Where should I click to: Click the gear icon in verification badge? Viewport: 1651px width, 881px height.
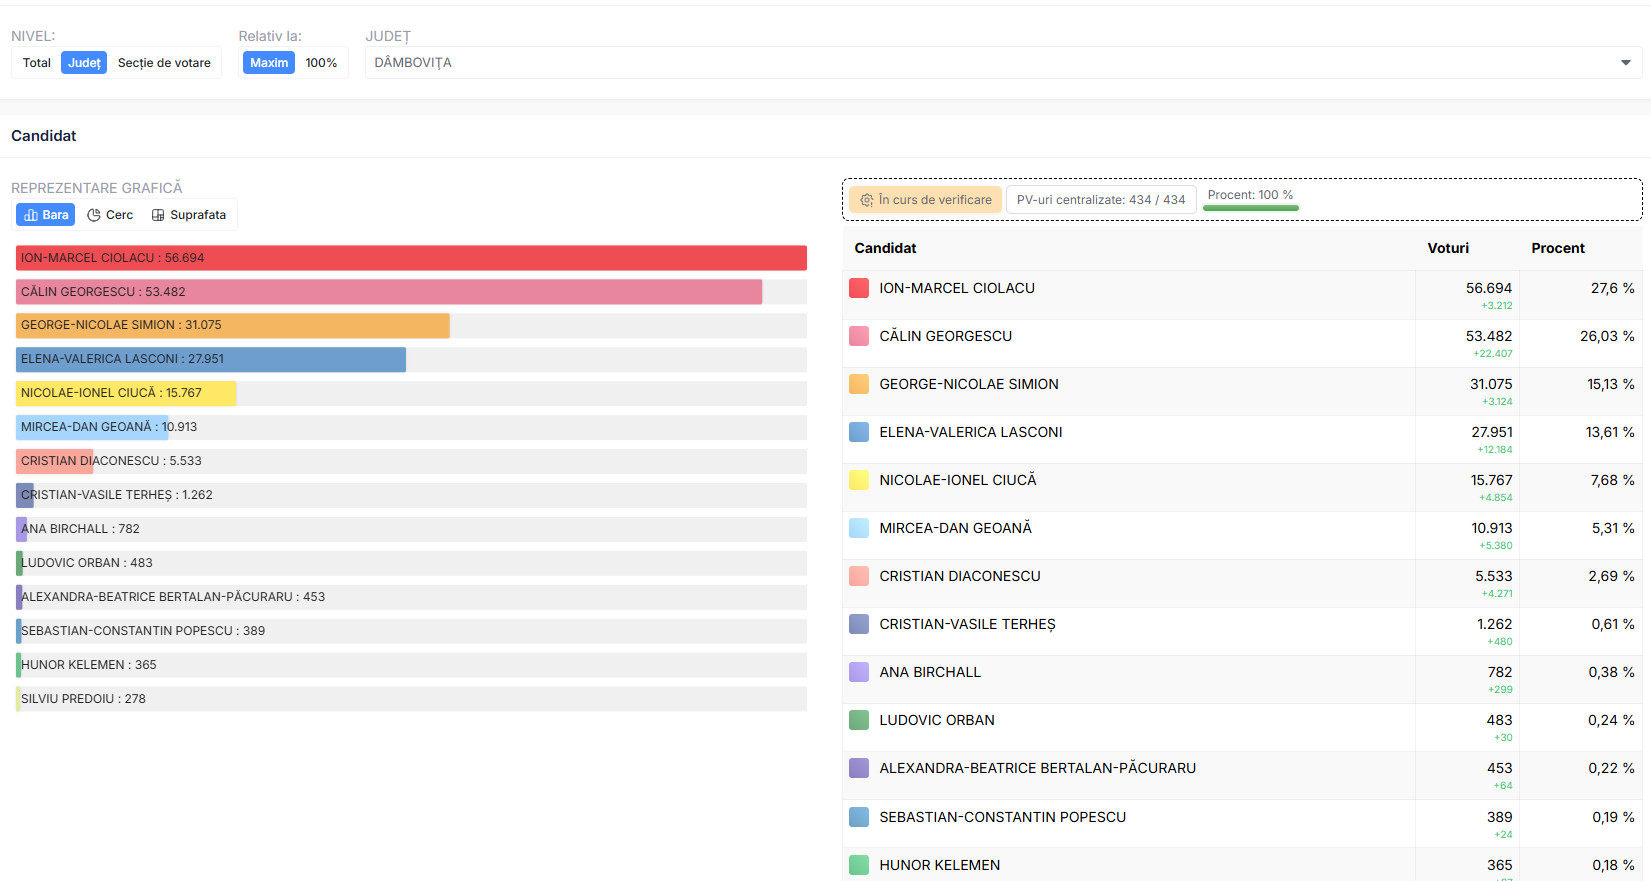[x=867, y=200]
